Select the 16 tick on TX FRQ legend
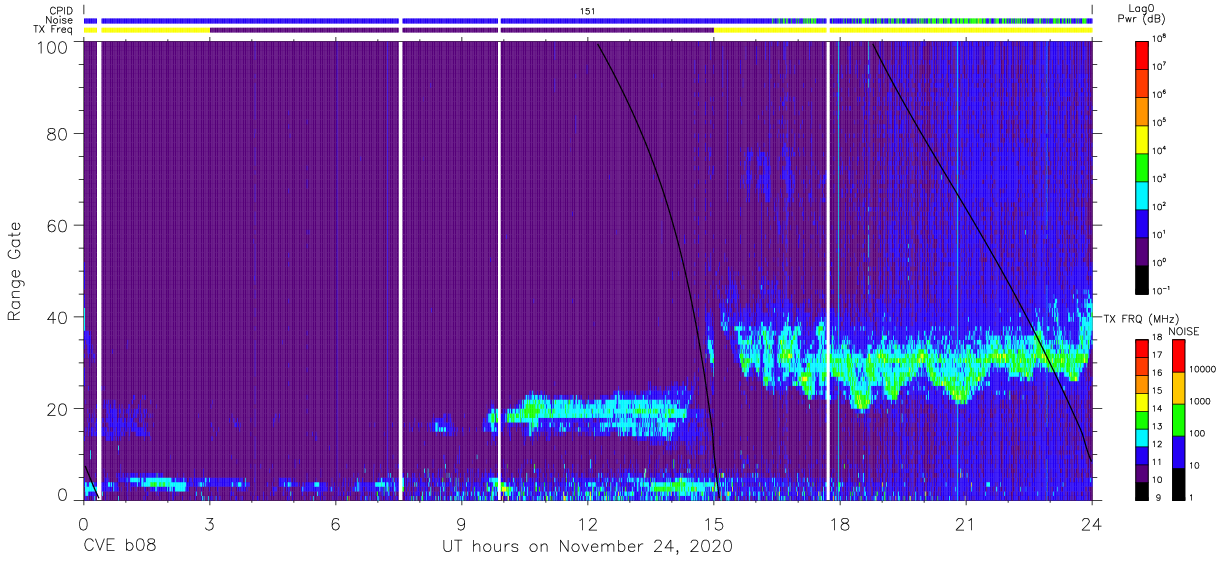 point(1158,373)
